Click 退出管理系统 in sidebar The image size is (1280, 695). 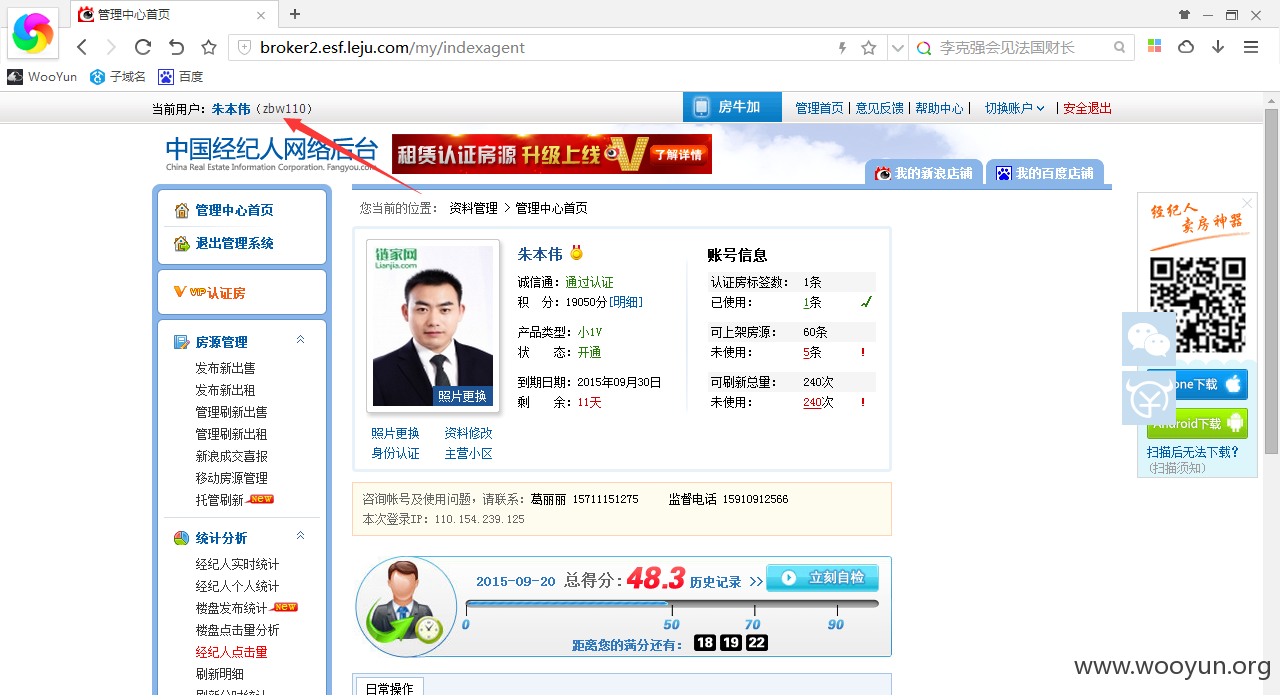234,243
